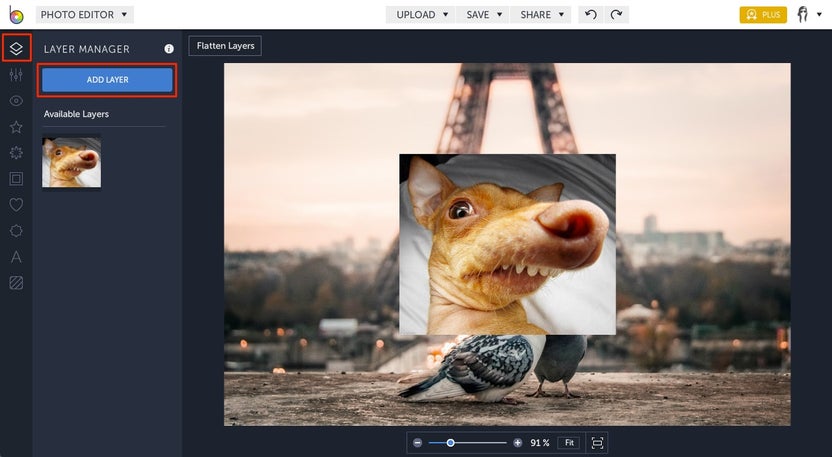
Task: Open the Upload dropdown menu
Action: tap(421, 15)
